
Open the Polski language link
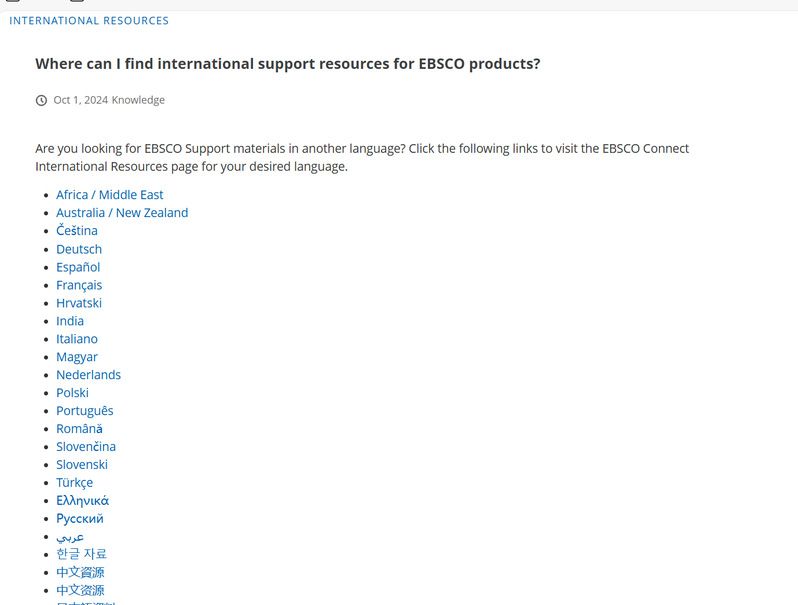click(72, 393)
